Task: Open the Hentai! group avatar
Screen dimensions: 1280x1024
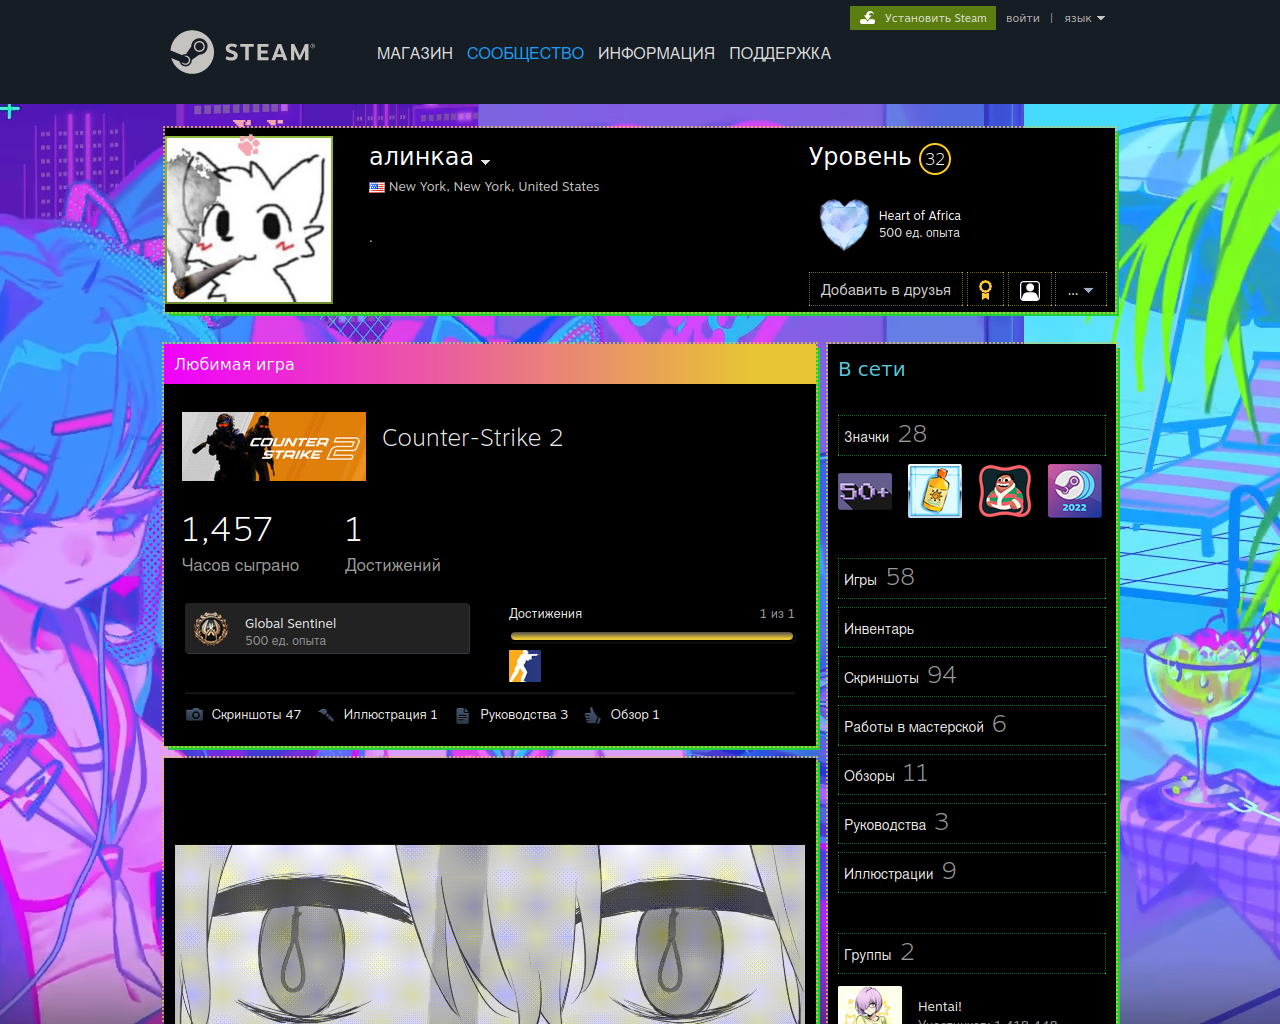Action: click(870, 1005)
